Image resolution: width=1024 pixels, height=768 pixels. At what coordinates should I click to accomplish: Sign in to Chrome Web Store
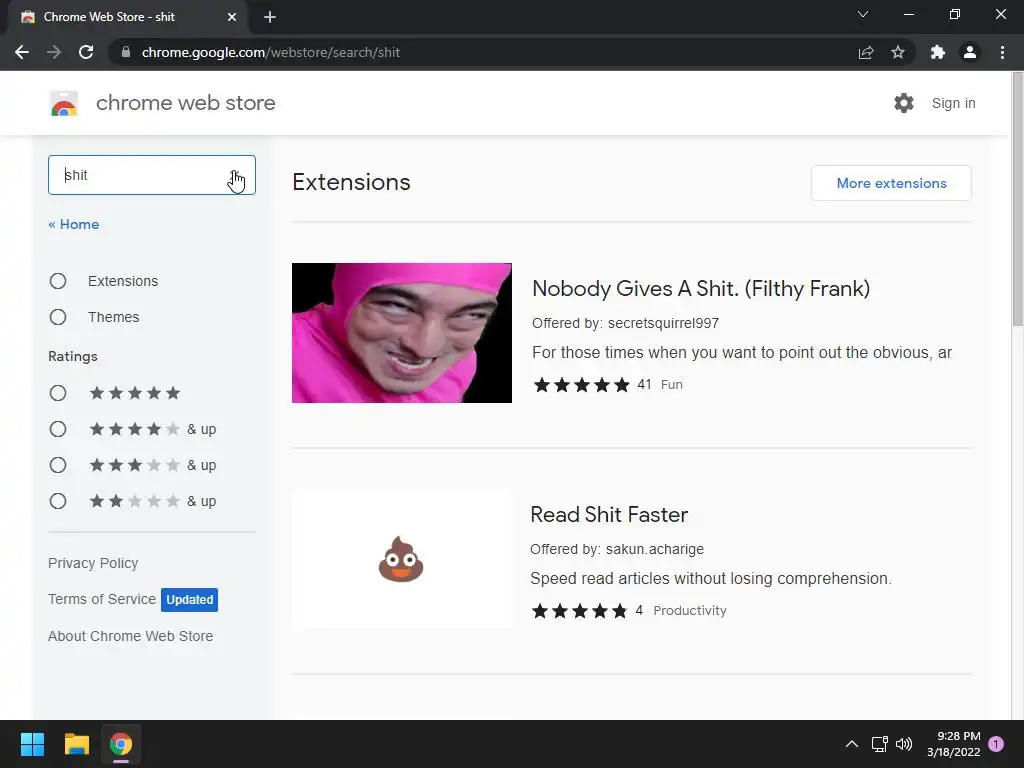pos(953,103)
